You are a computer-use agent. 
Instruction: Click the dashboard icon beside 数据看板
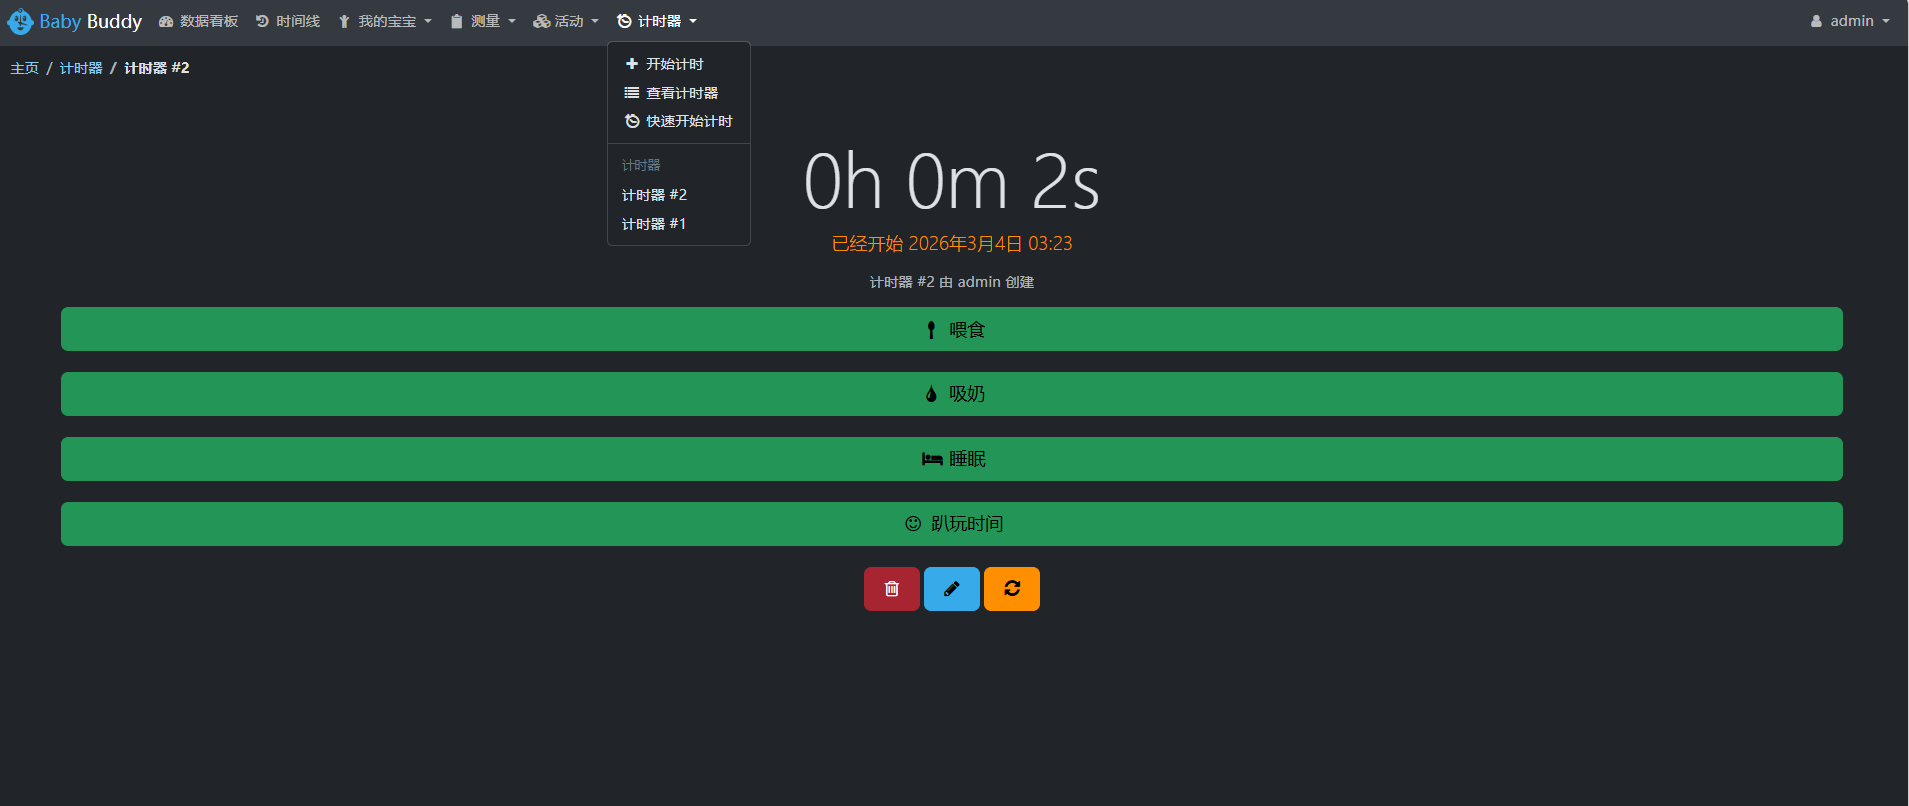166,22
